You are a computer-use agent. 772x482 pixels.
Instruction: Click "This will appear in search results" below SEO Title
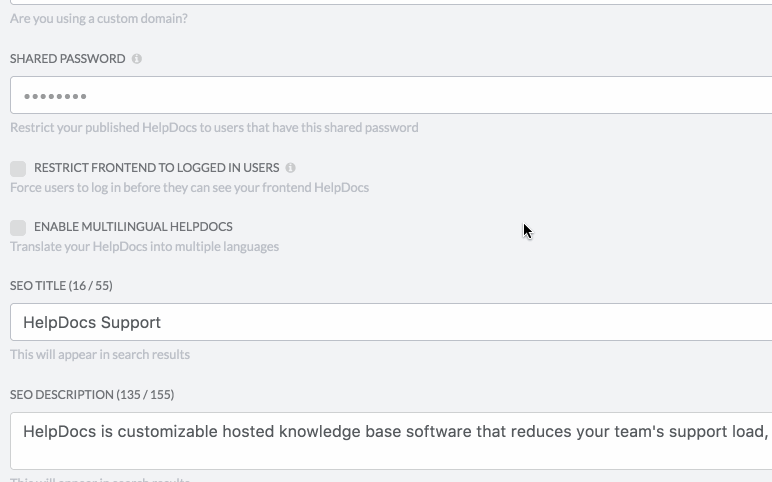point(100,354)
